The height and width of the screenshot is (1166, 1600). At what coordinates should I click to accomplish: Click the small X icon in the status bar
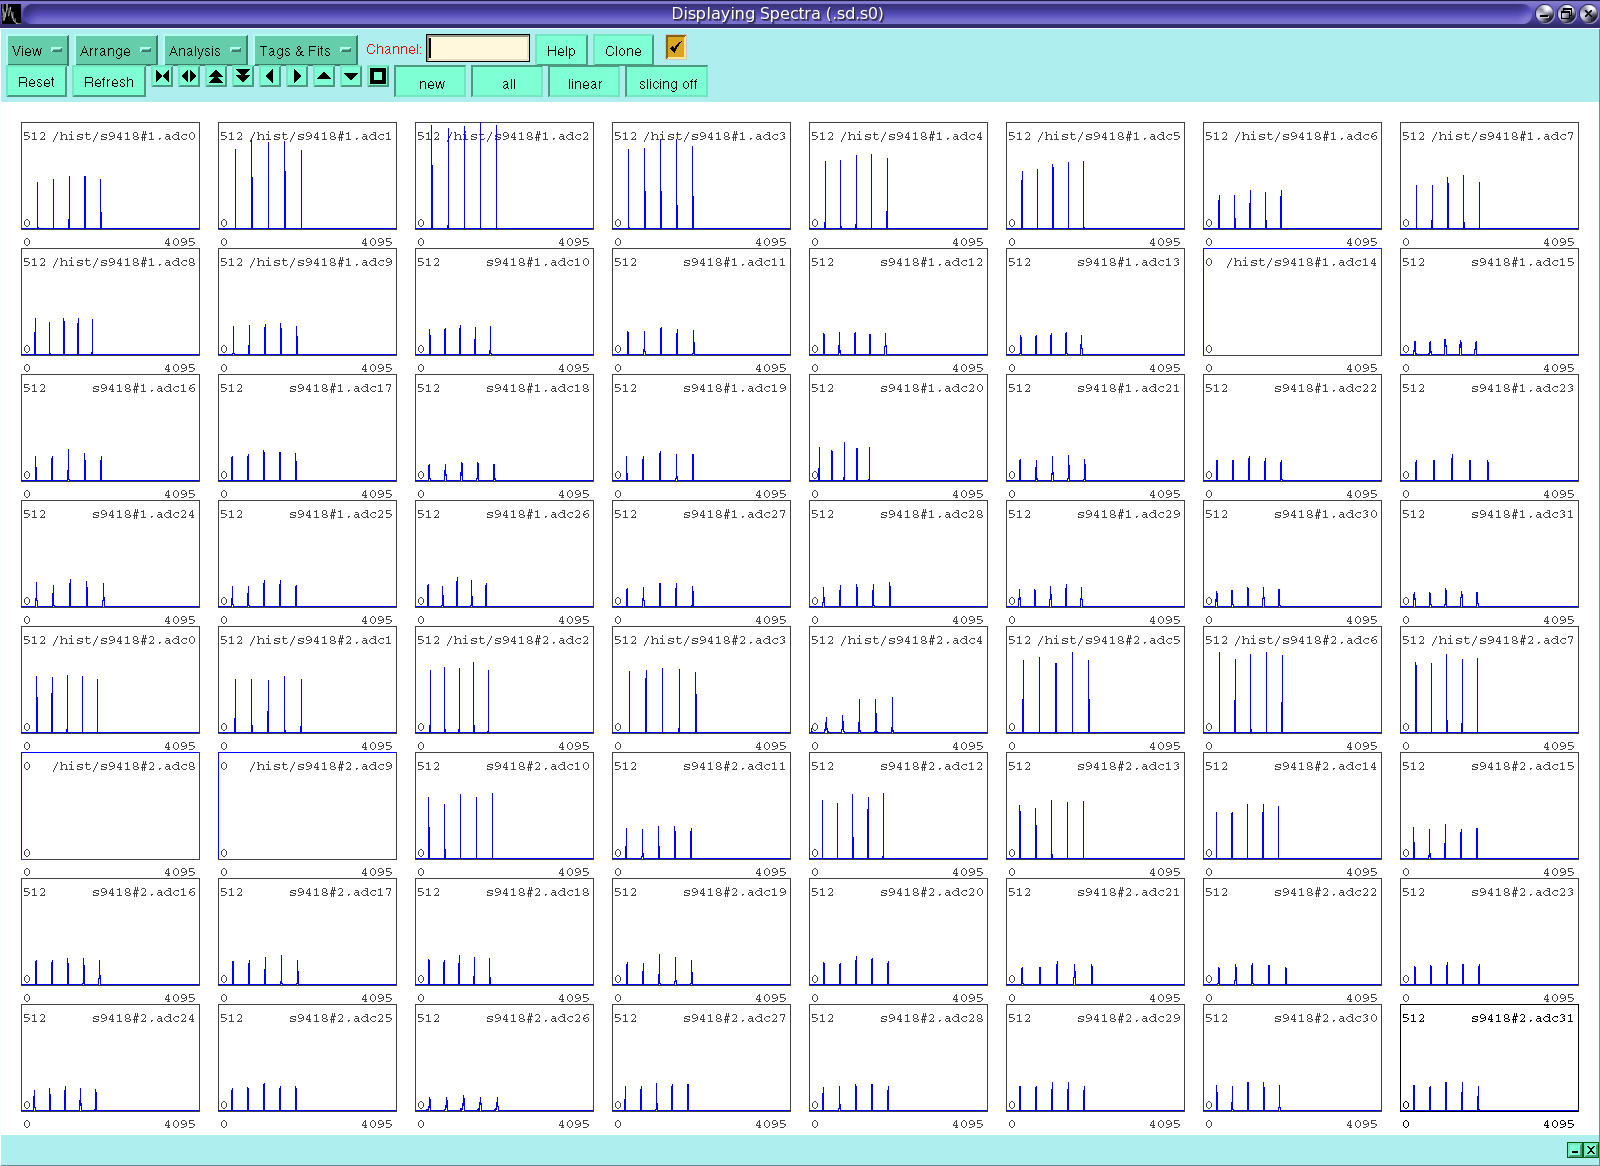click(x=1591, y=1150)
